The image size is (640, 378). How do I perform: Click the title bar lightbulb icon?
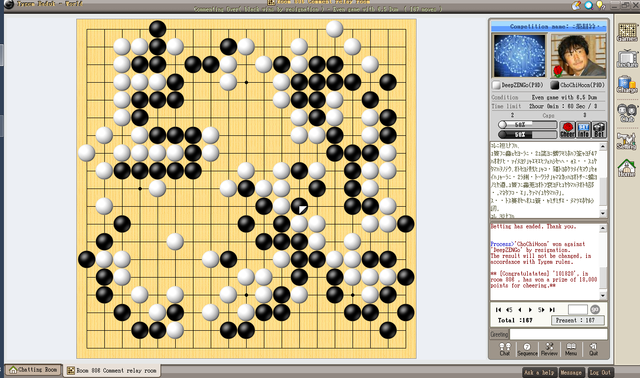click(600, 5)
